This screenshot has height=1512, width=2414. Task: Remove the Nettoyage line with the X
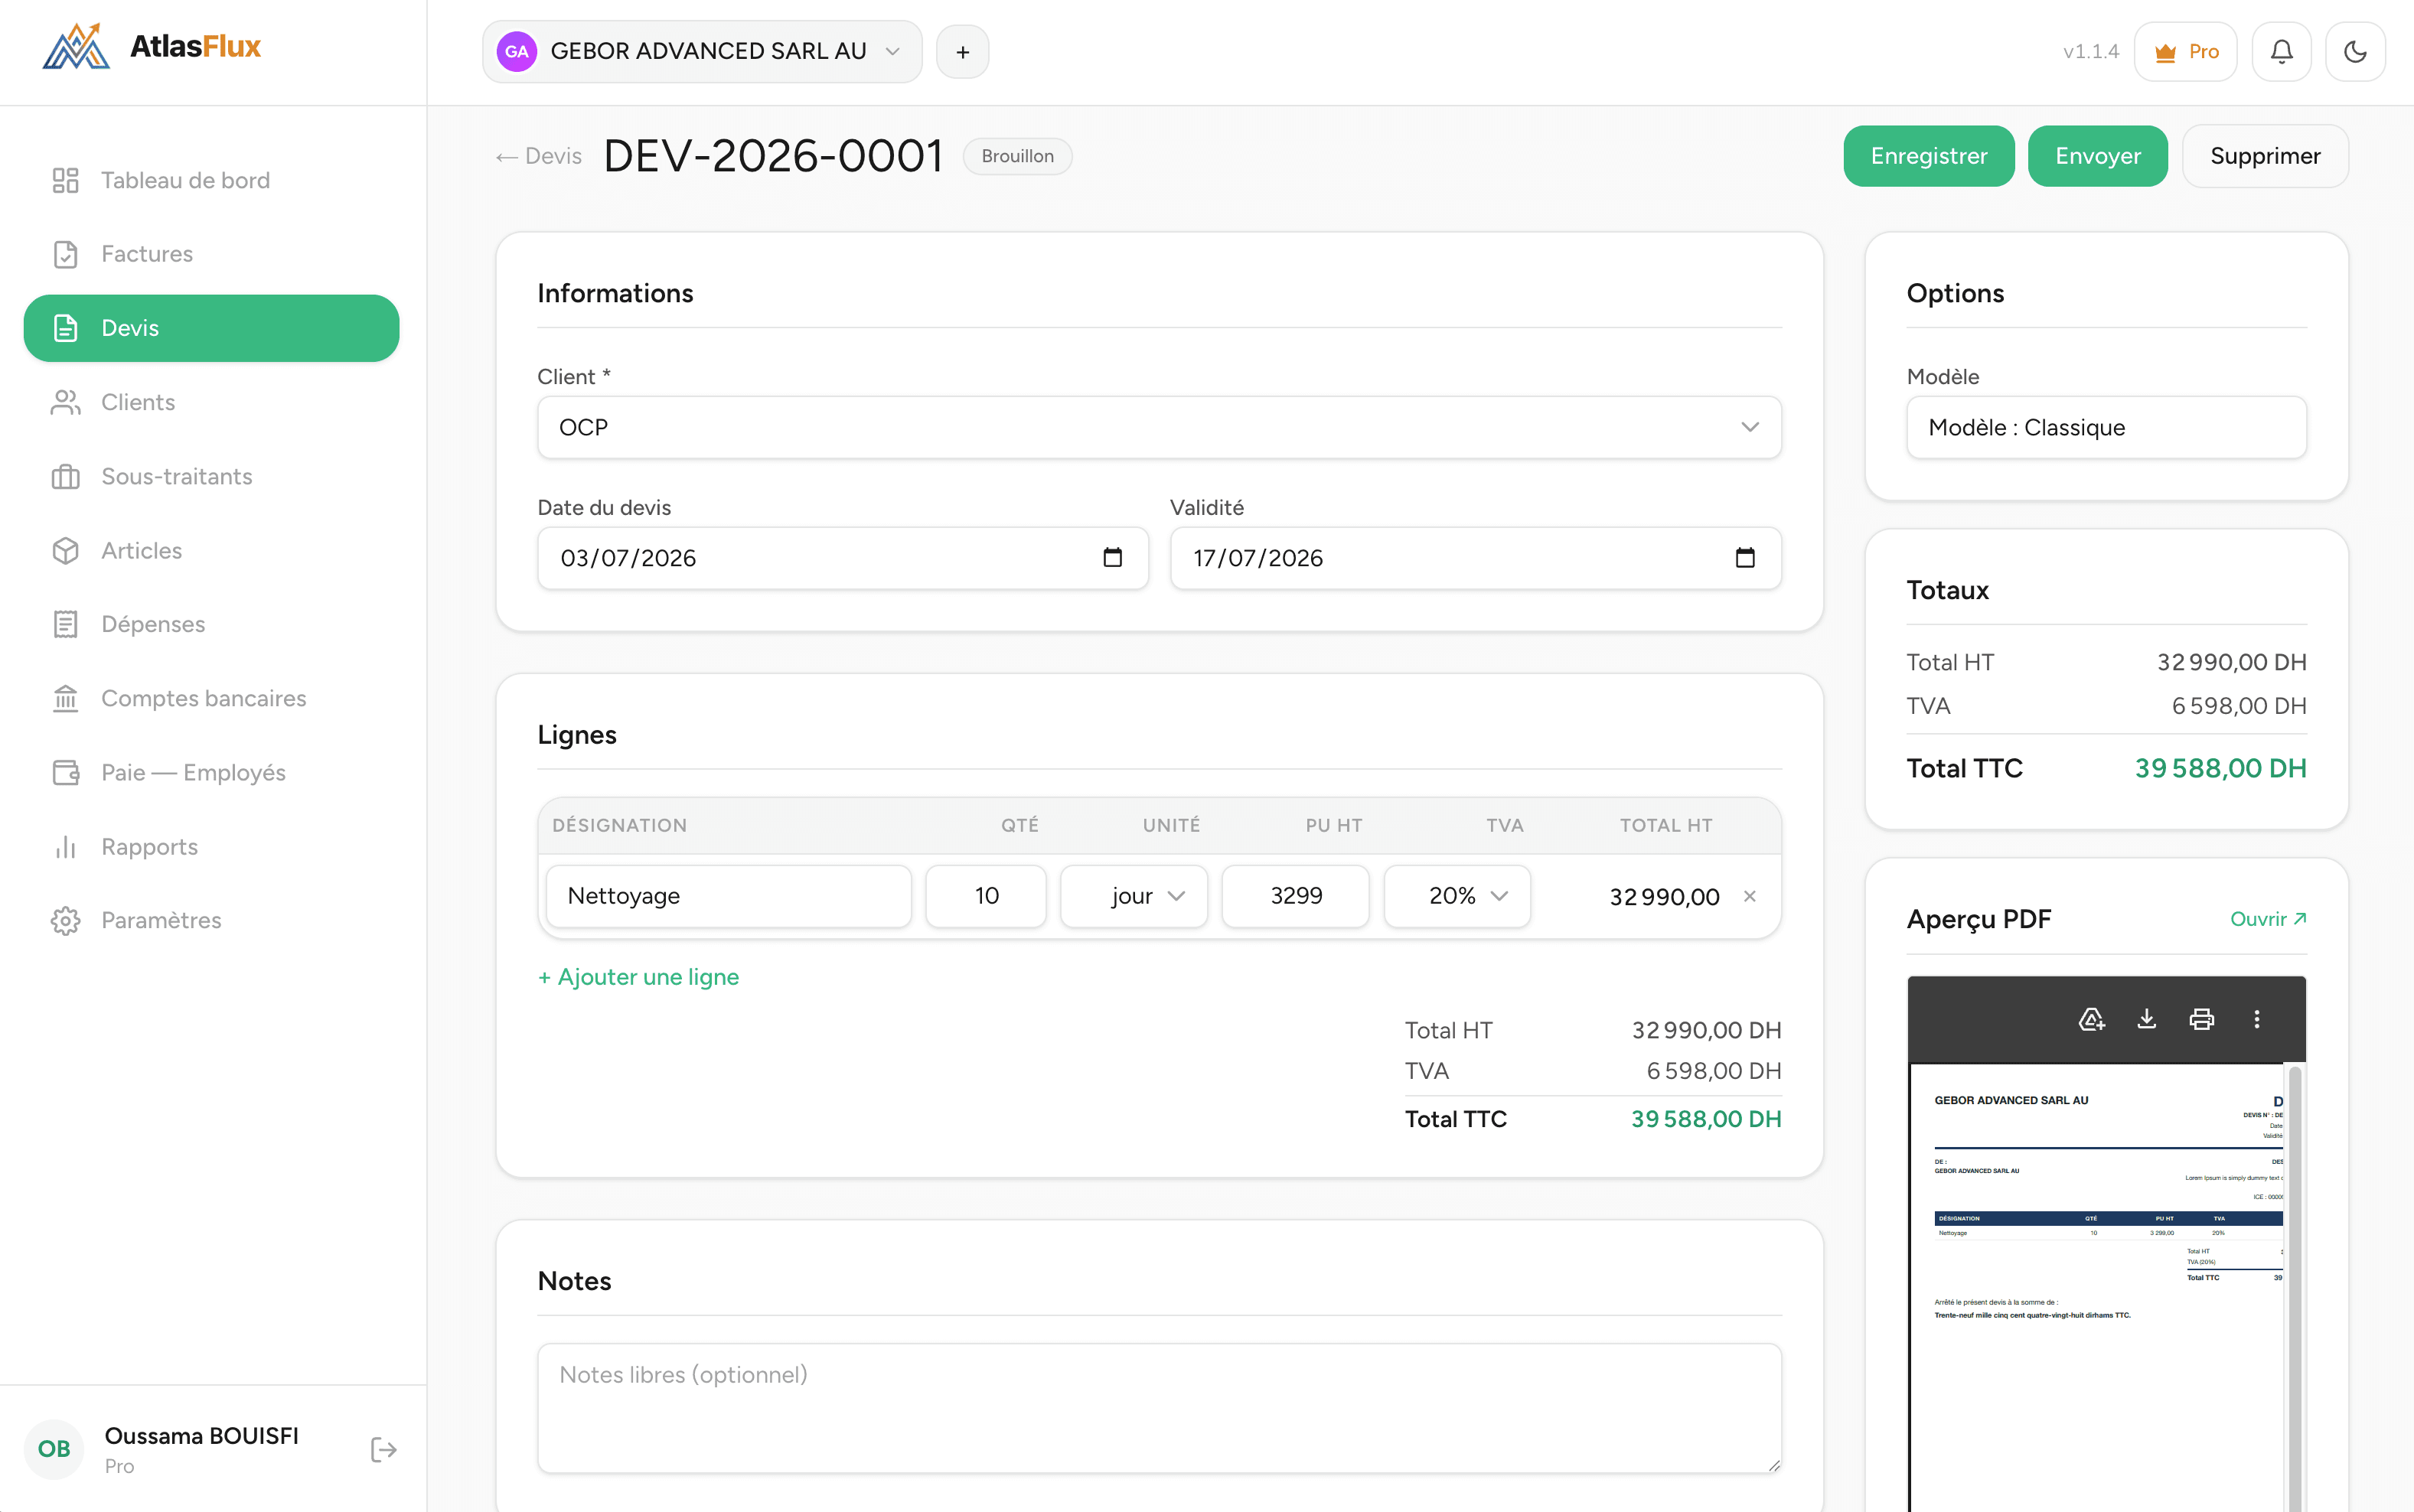1750,896
